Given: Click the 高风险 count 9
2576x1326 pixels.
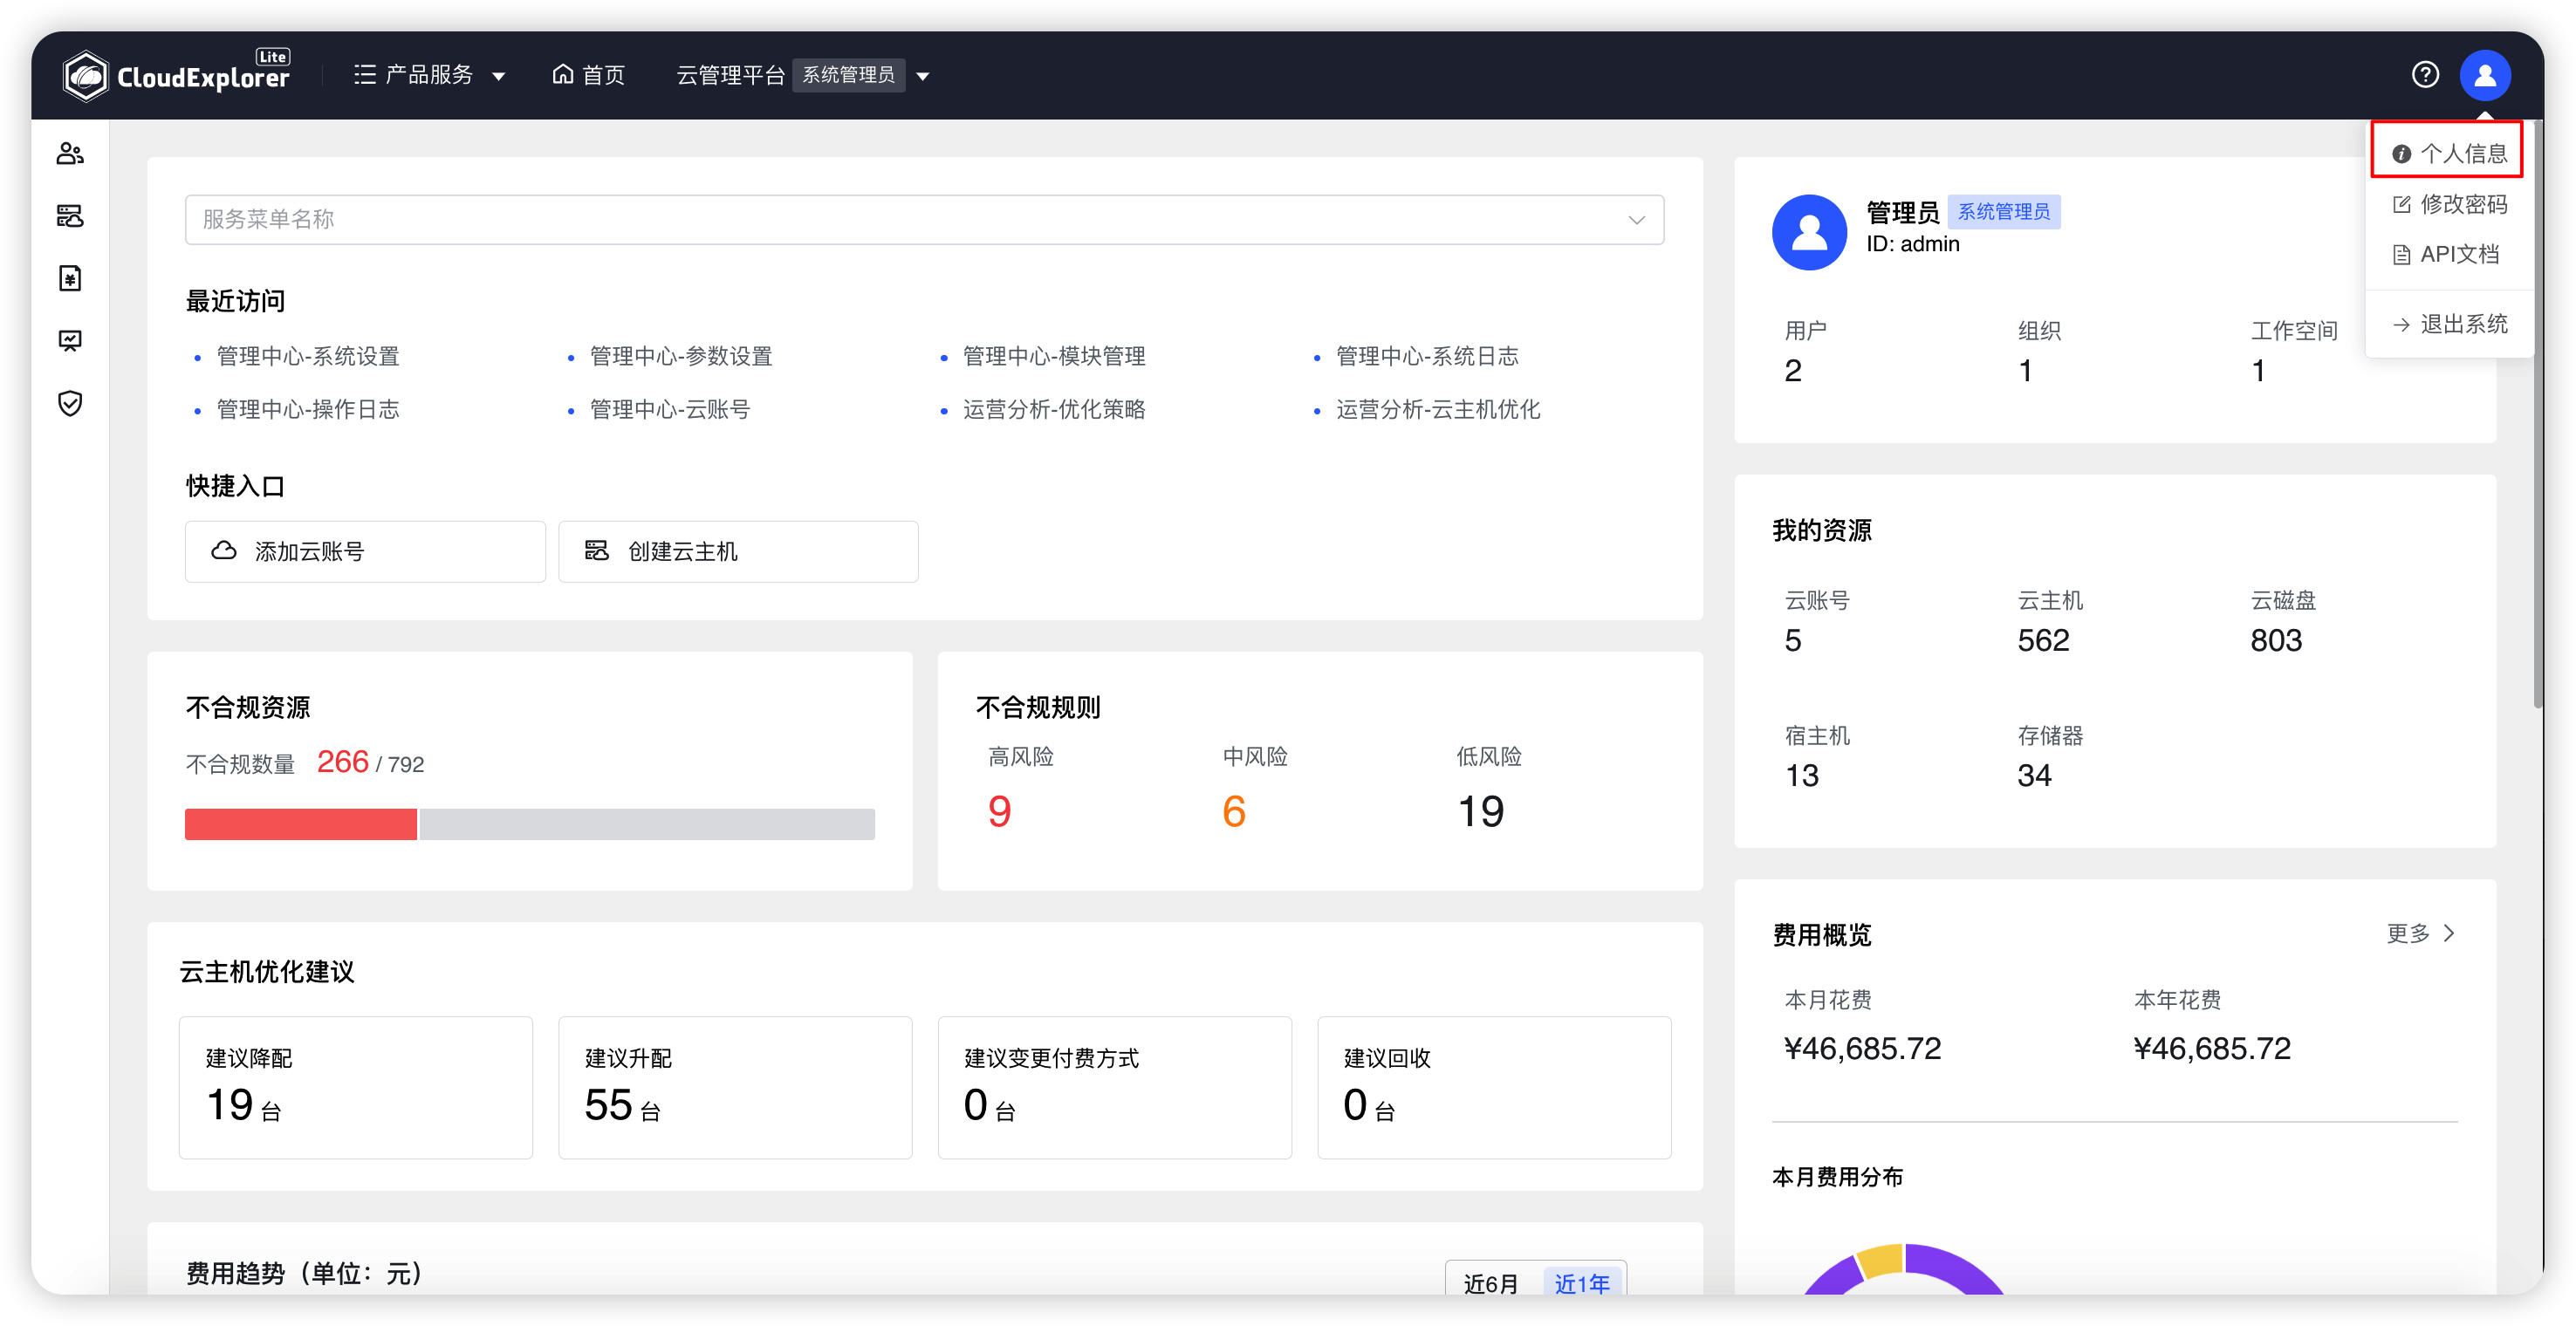Looking at the screenshot, I should pyautogui.click(x=999, y=811).
